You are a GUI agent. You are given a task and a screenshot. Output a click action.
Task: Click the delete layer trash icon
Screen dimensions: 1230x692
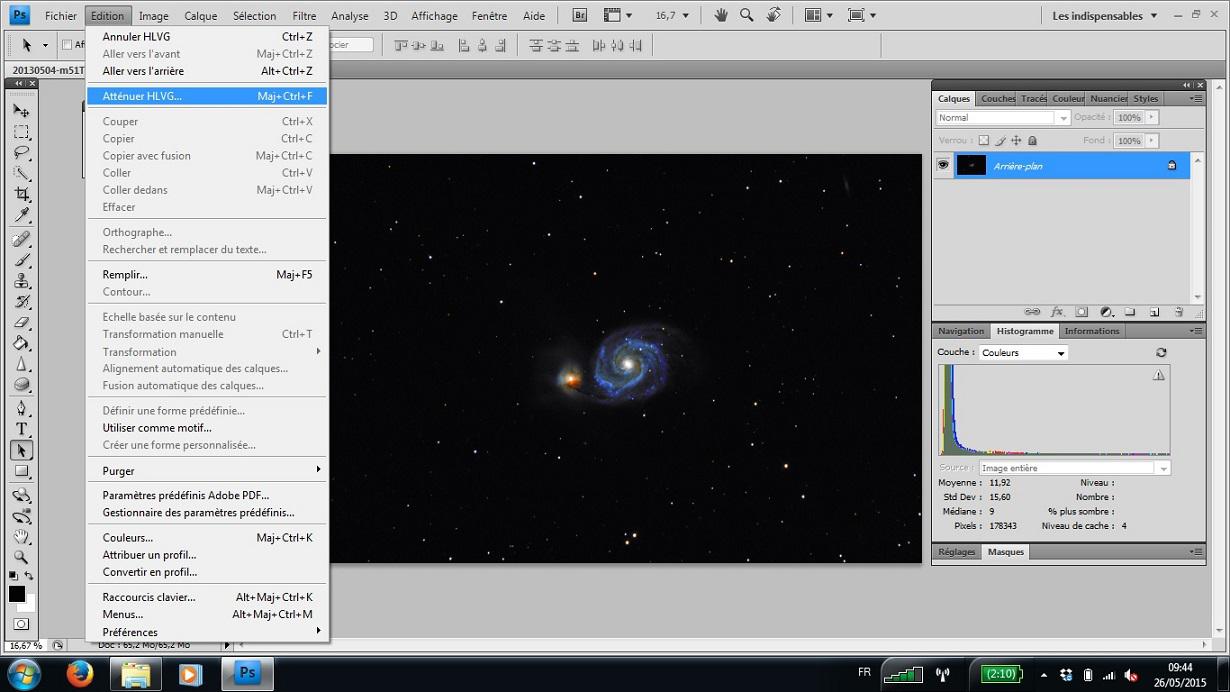click(1179, 312)
